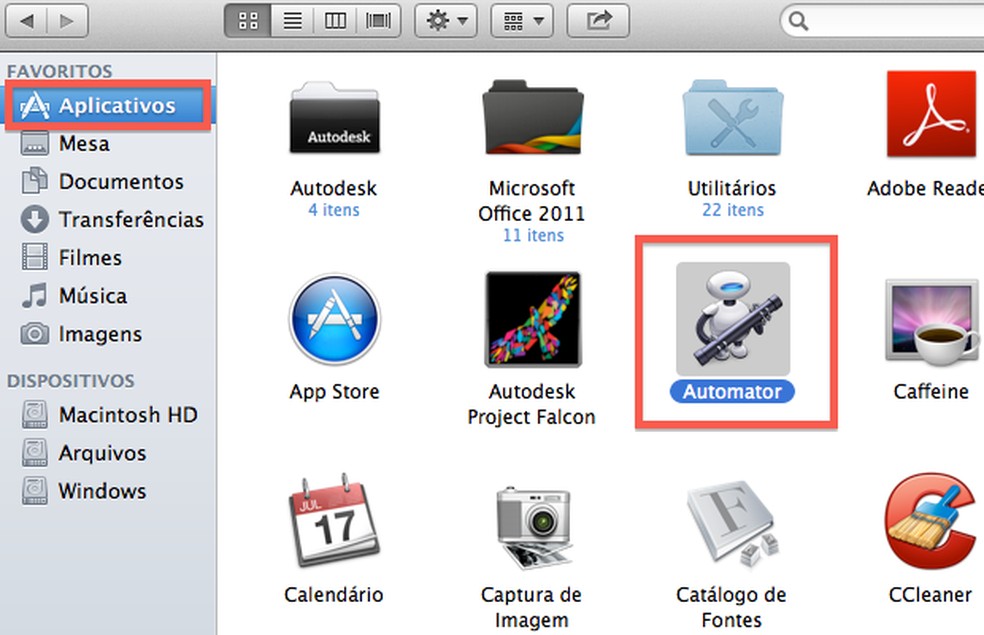
Task: Open Imagens in the sidebar
Action: pos(108,334)
